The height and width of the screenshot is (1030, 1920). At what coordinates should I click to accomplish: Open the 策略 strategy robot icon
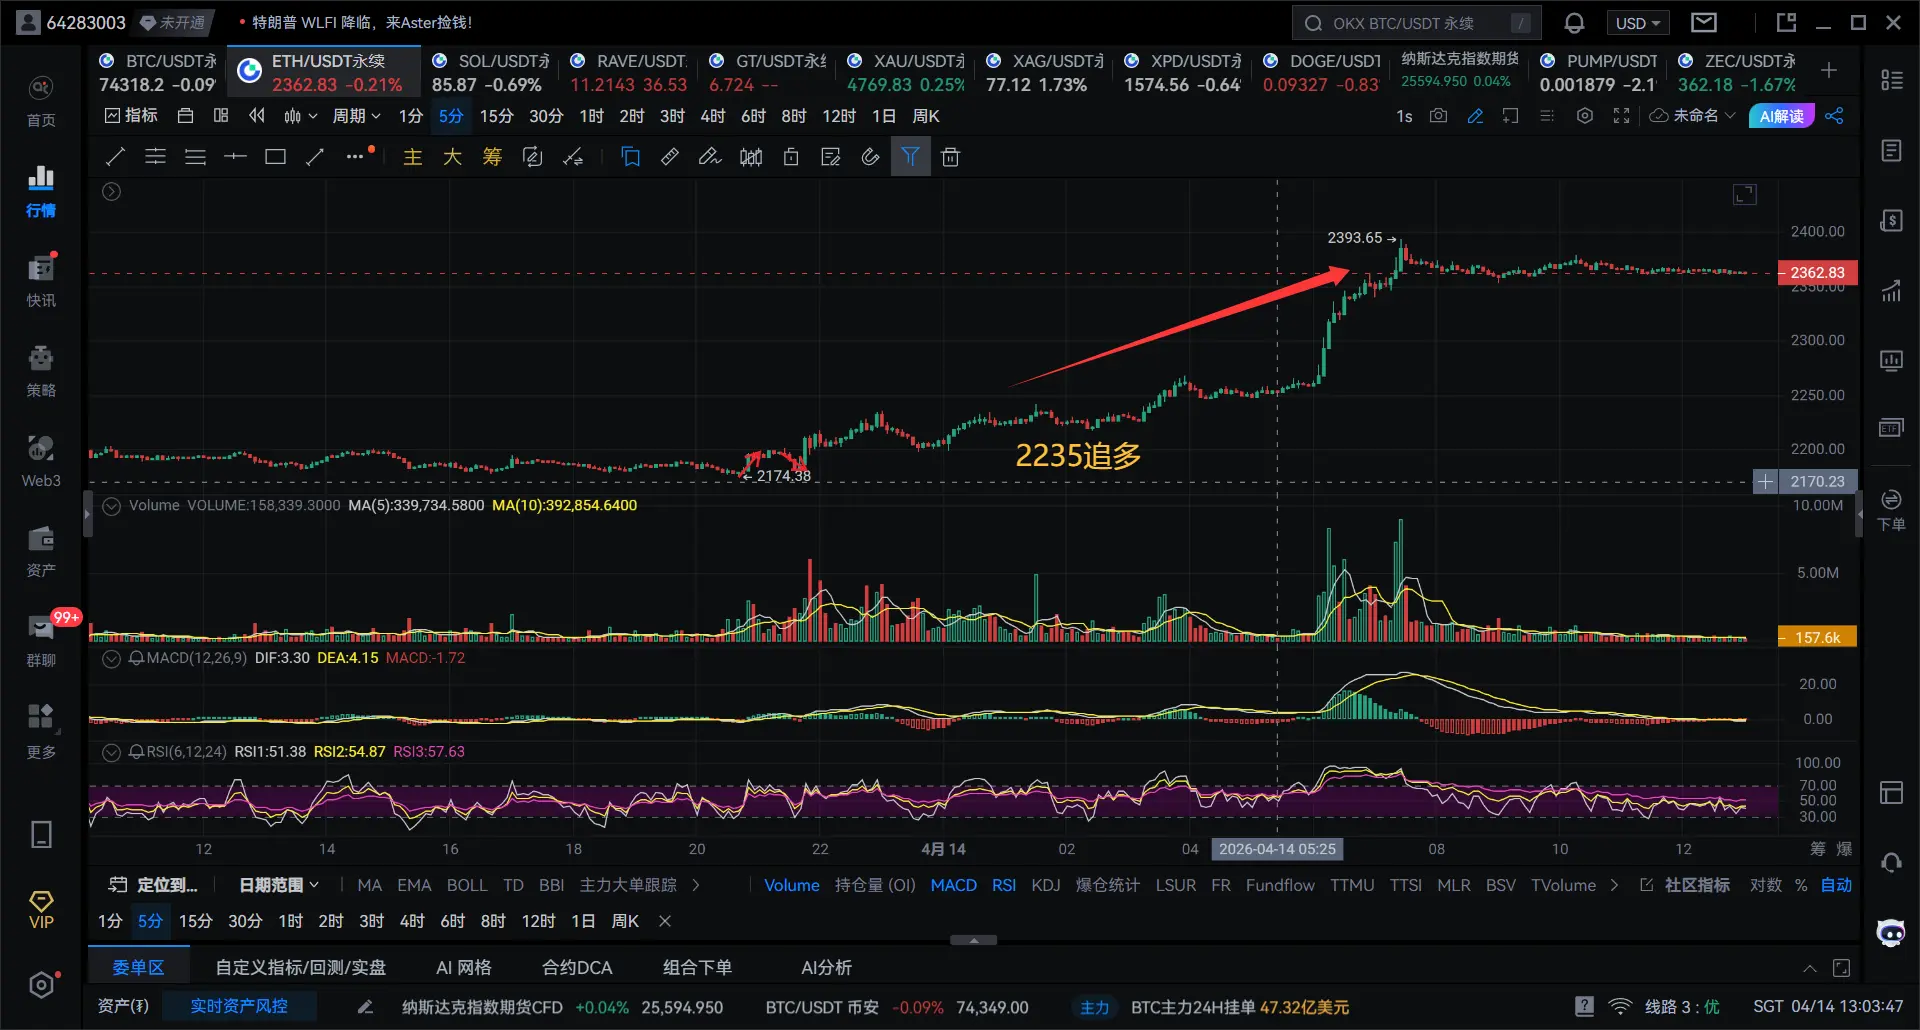click(41, 370)
